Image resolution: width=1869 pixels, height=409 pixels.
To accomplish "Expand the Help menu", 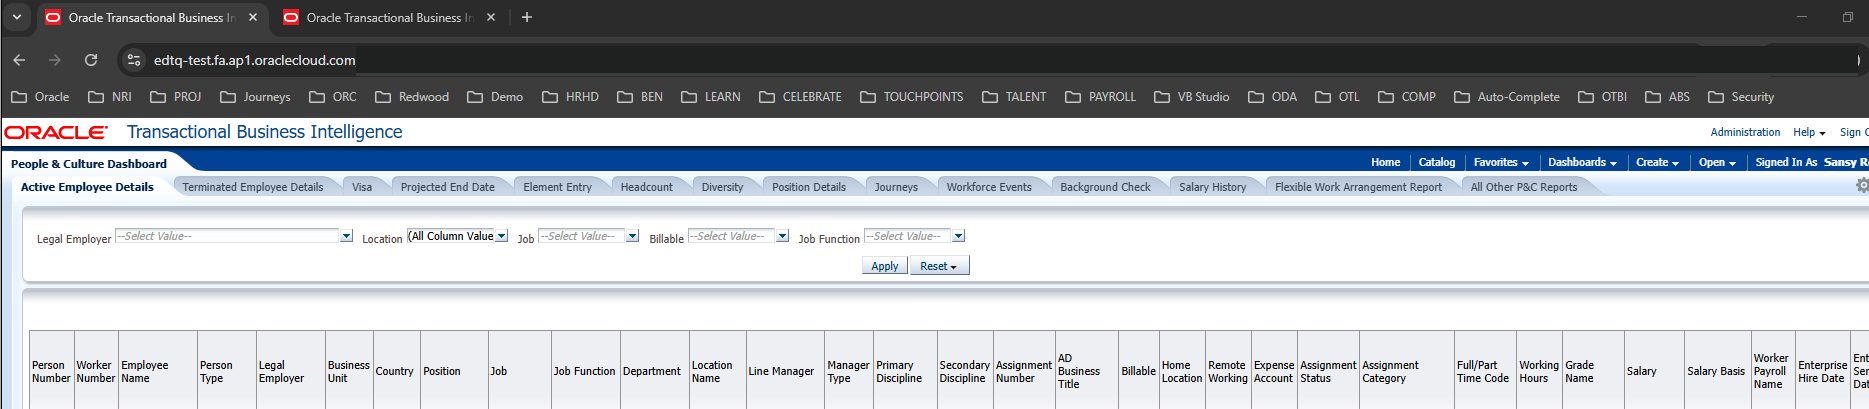I will click(1809, 132).
